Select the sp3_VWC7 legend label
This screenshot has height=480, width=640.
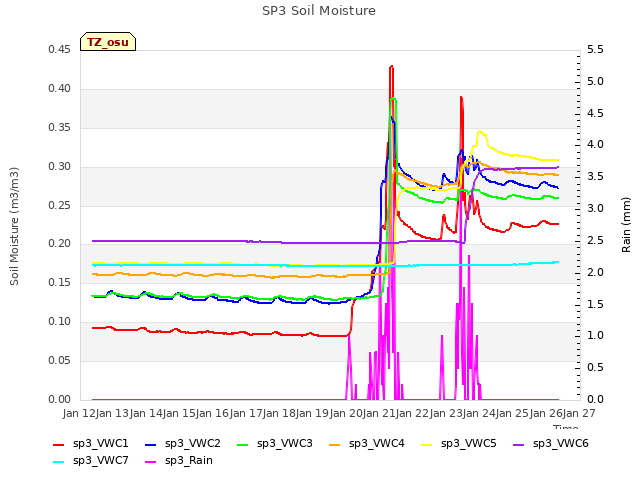coord(100,461)
